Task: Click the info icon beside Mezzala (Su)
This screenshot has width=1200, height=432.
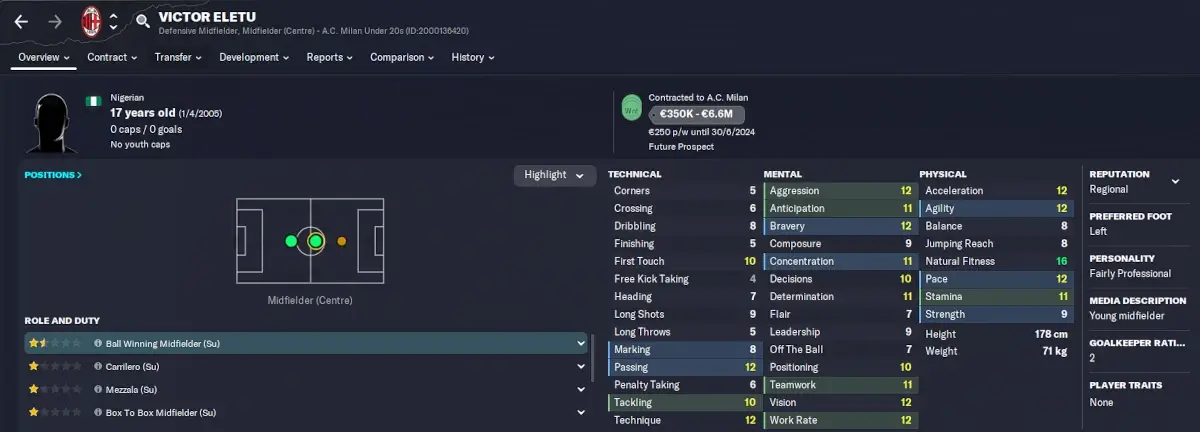Action: pos(98,389)
